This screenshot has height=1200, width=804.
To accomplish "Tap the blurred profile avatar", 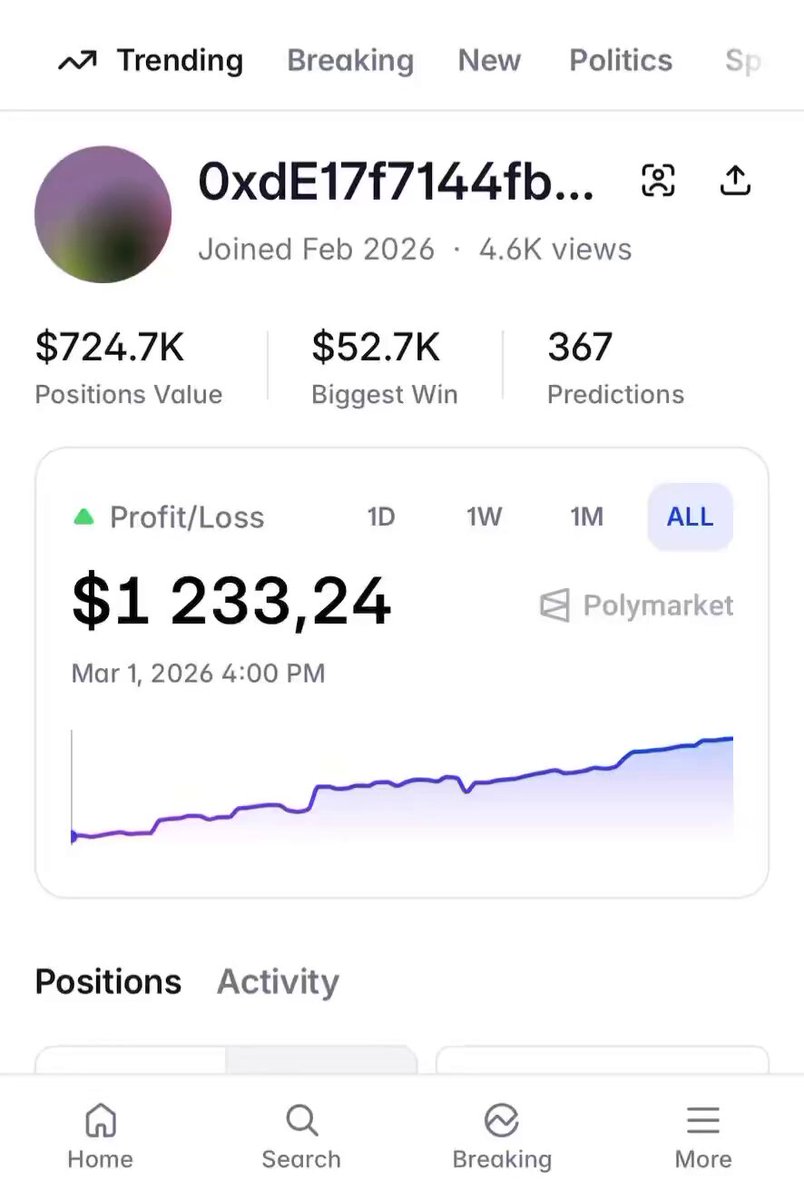I will click(103, 214).
